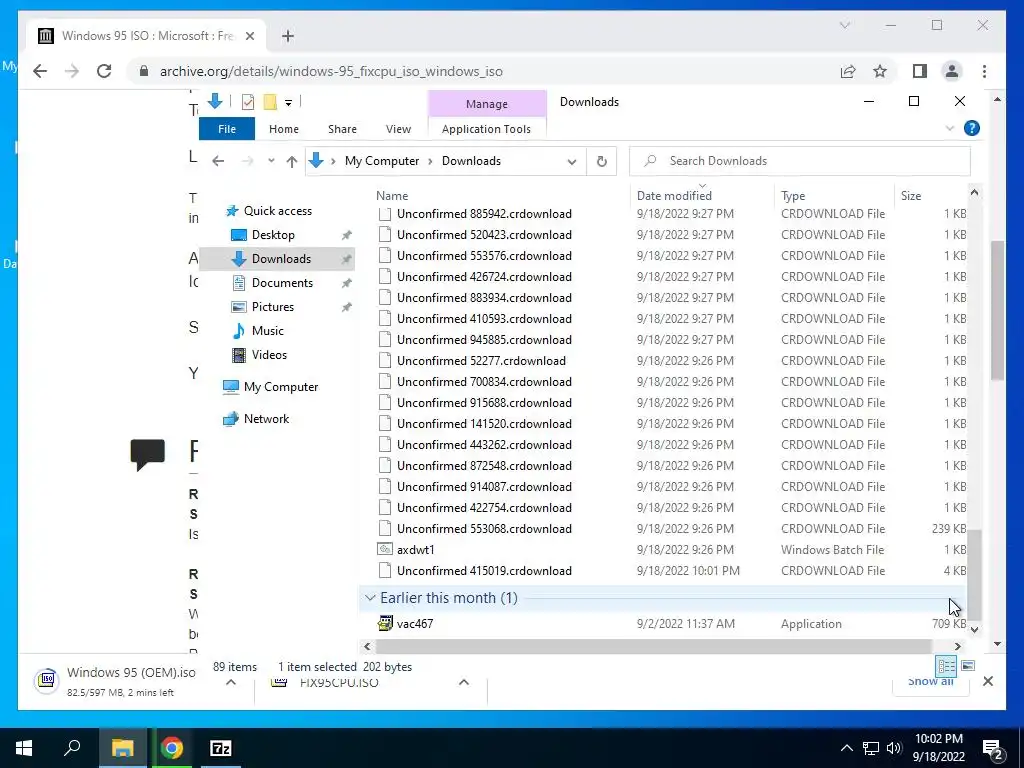Click the Explorer Help question mark icon
Viewport: 1024px width, 768px height.
(971, 128)
